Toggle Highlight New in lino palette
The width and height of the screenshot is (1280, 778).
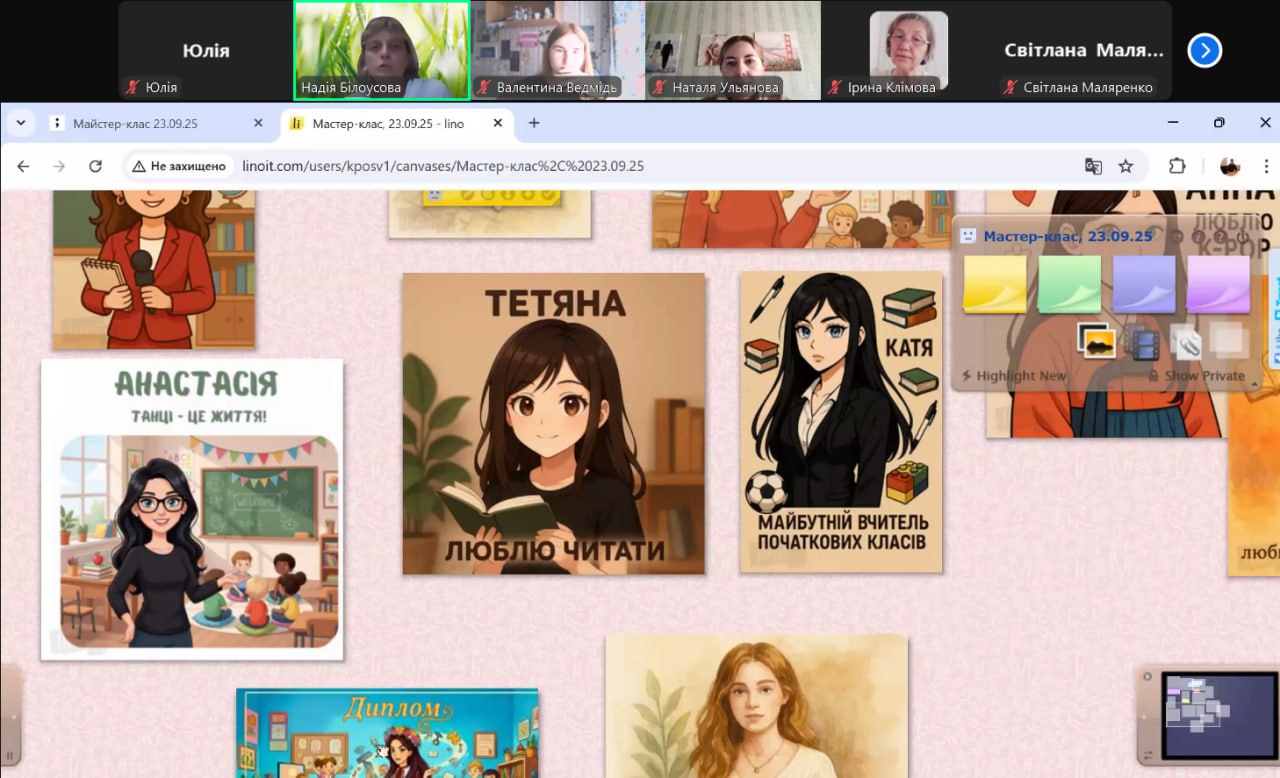1013,376
